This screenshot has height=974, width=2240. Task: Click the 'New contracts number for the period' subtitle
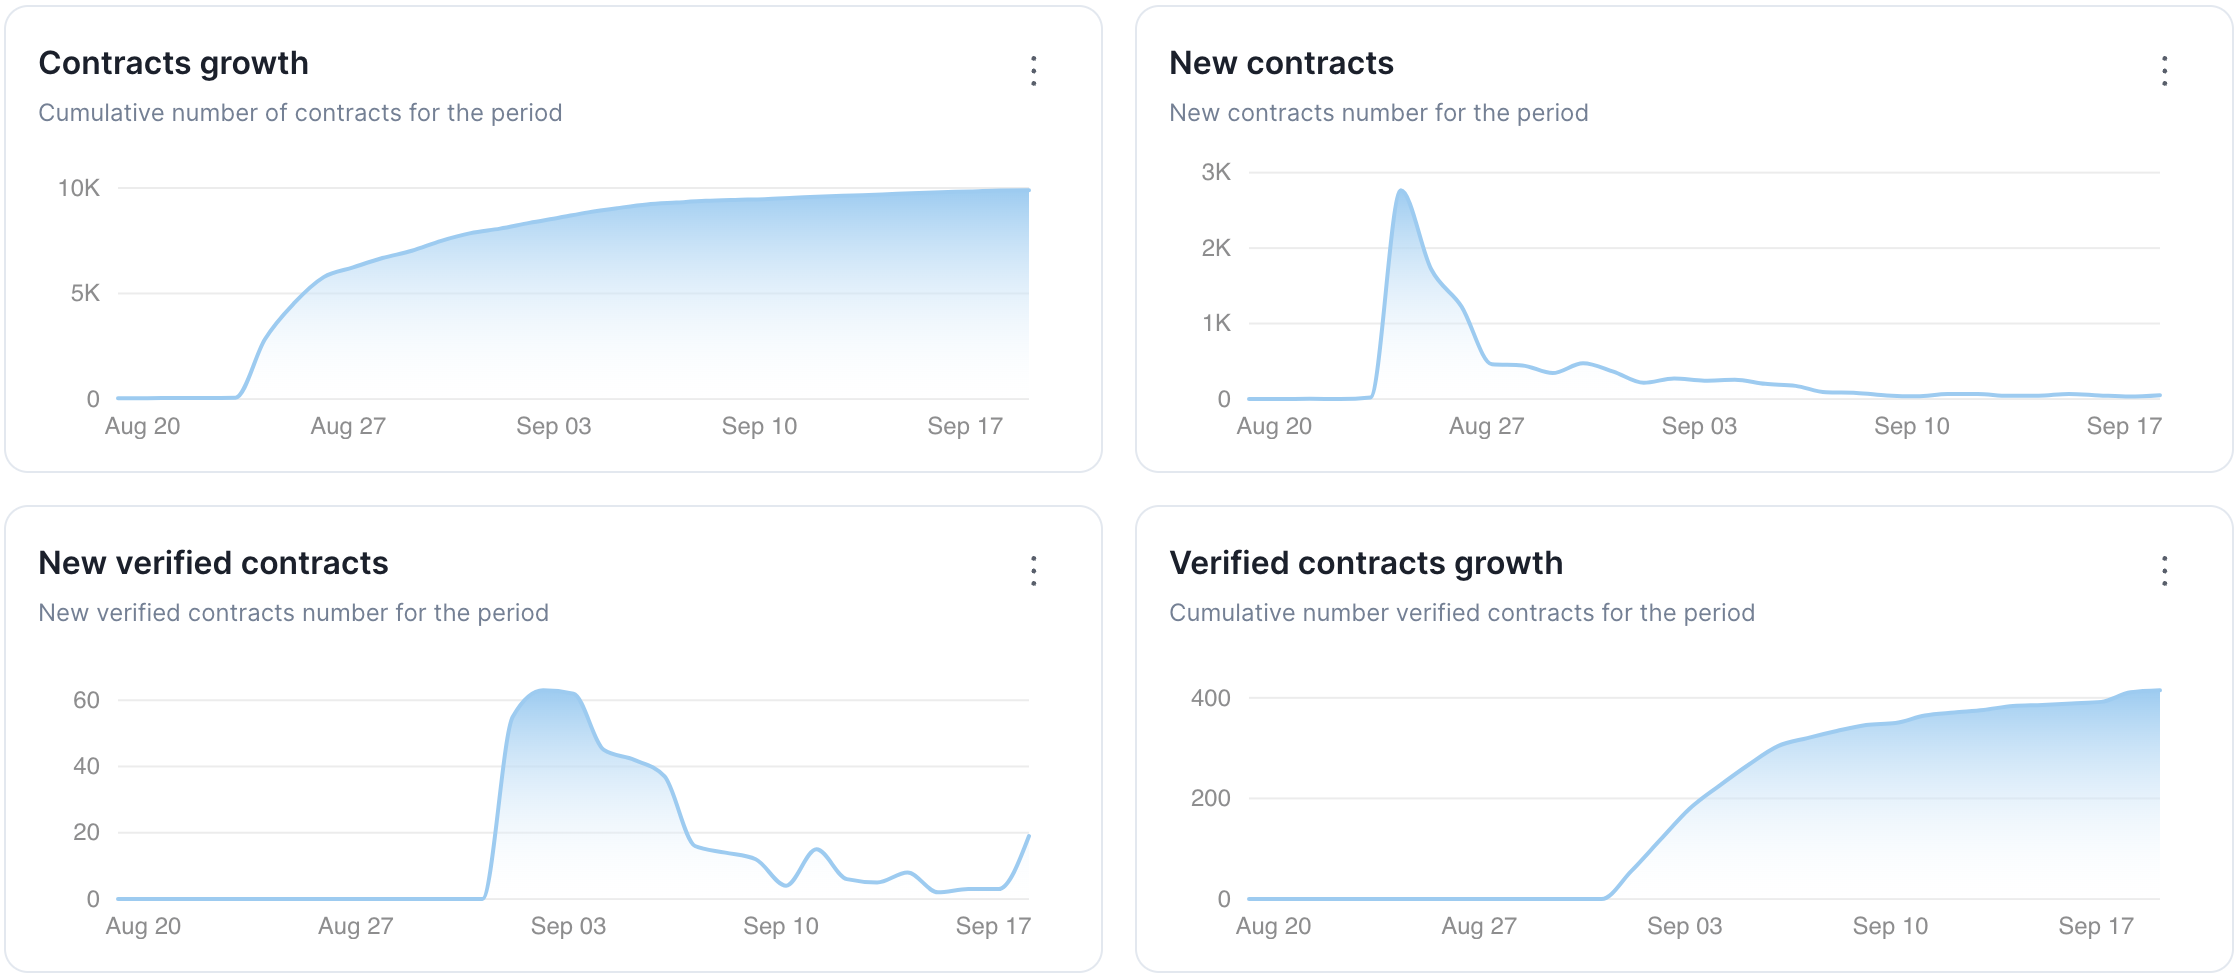[1378, 113]
